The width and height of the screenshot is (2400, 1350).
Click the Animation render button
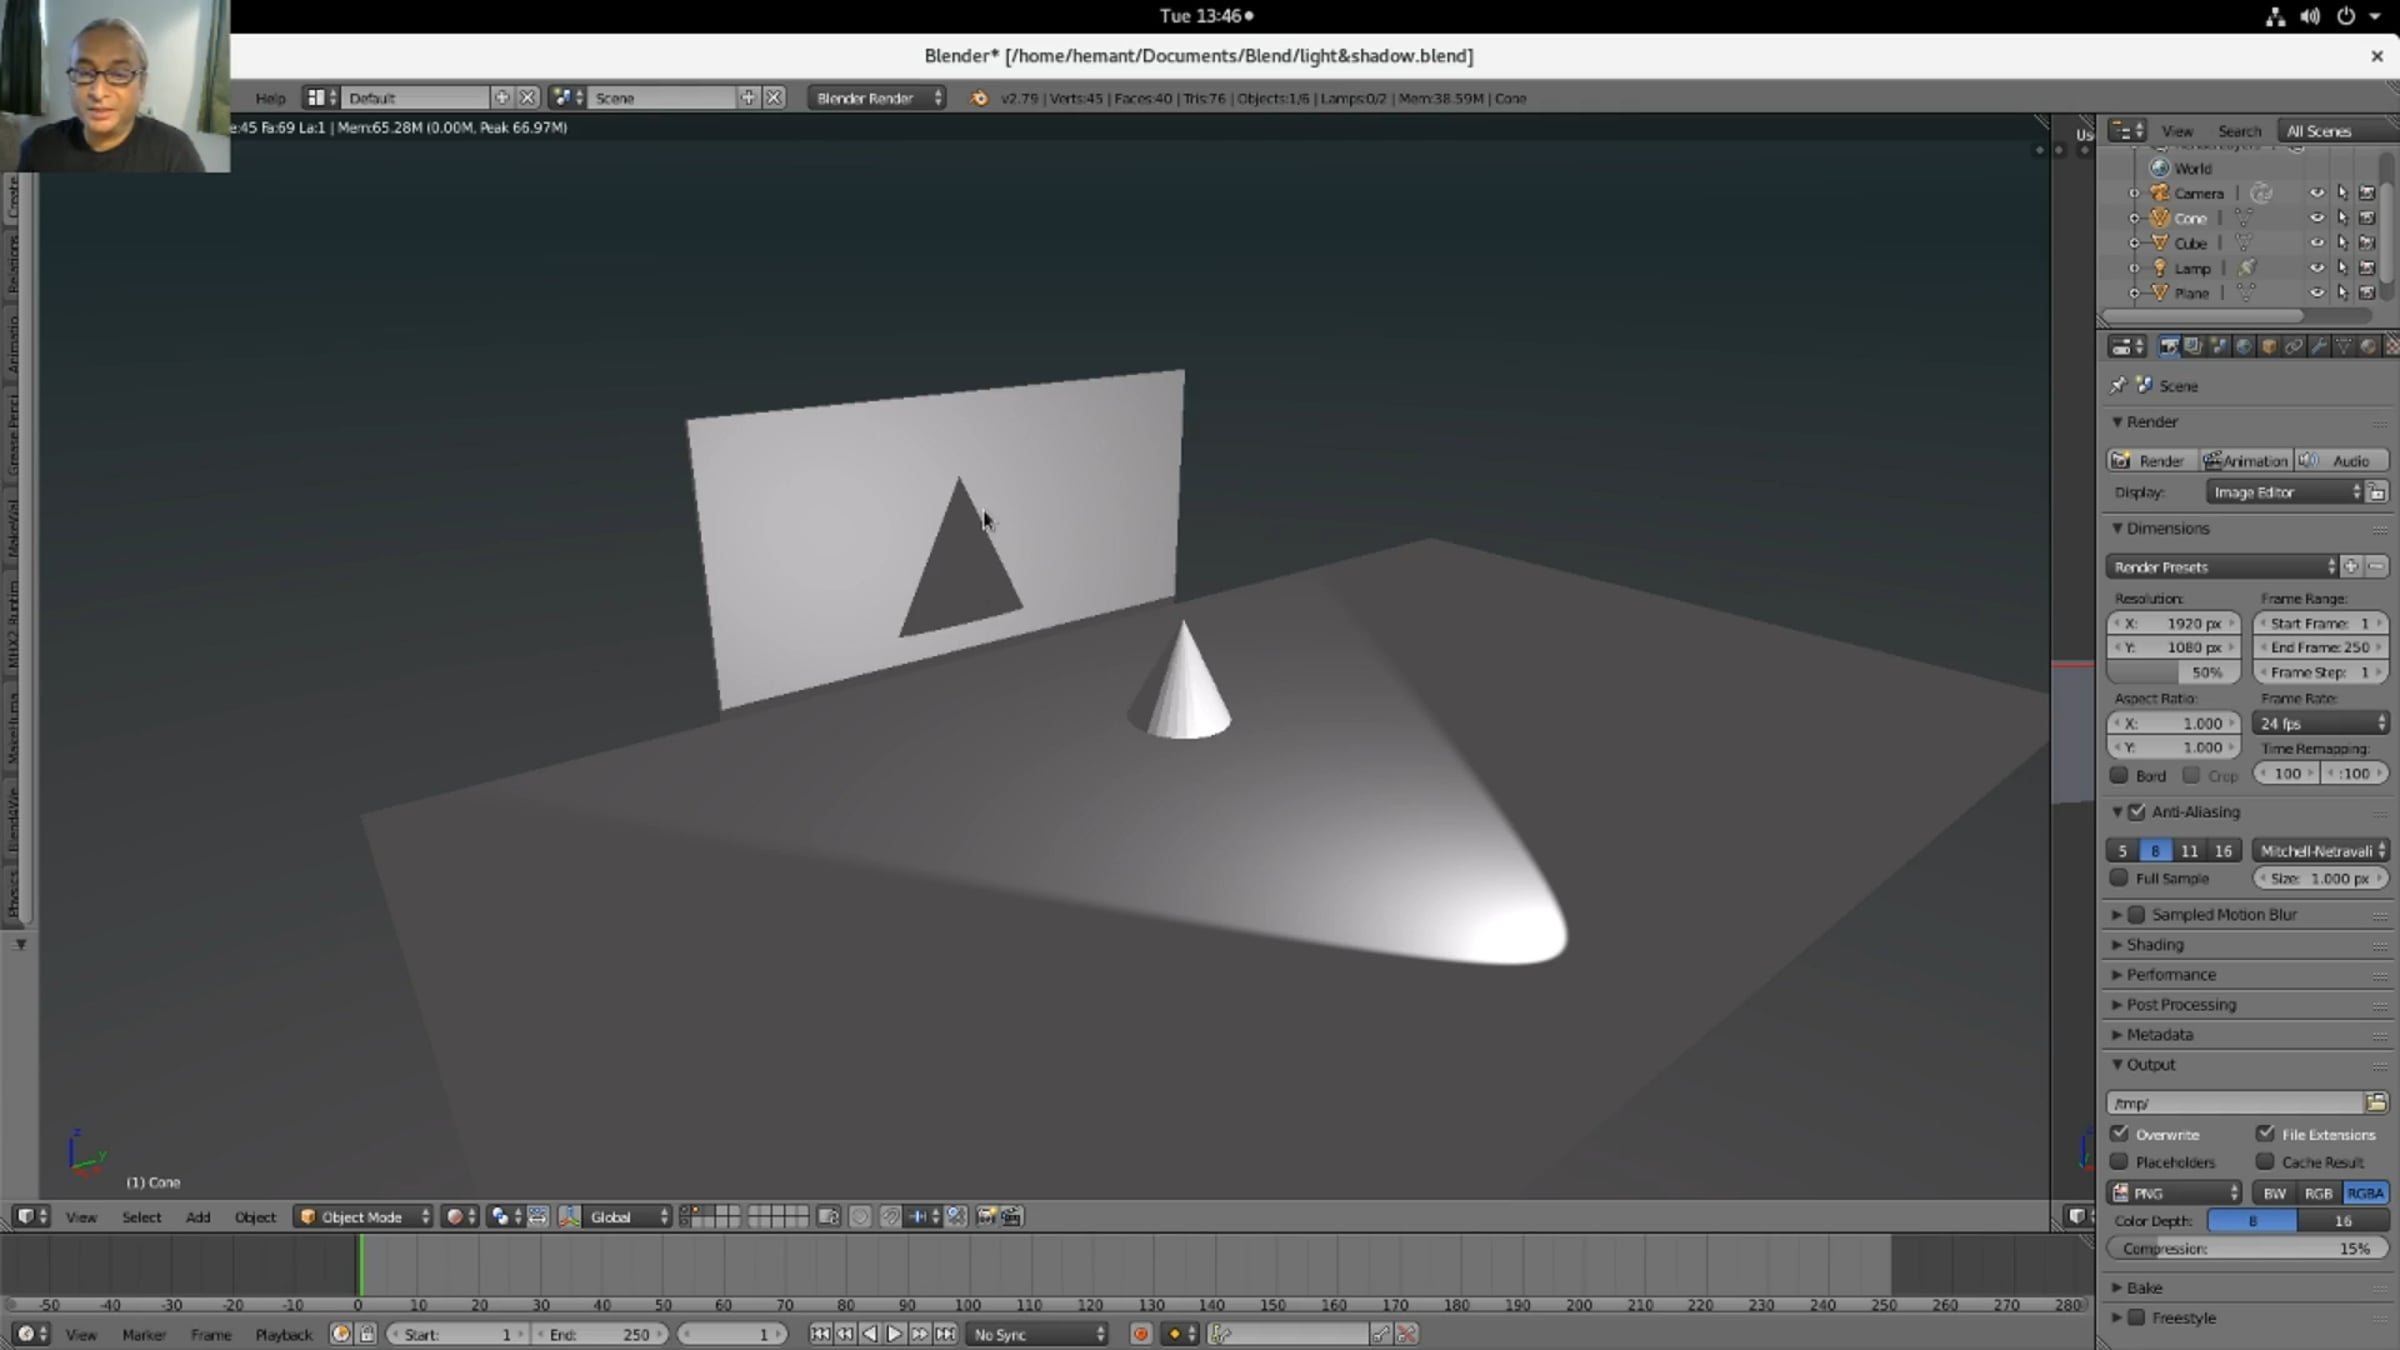coord(2245,461)
